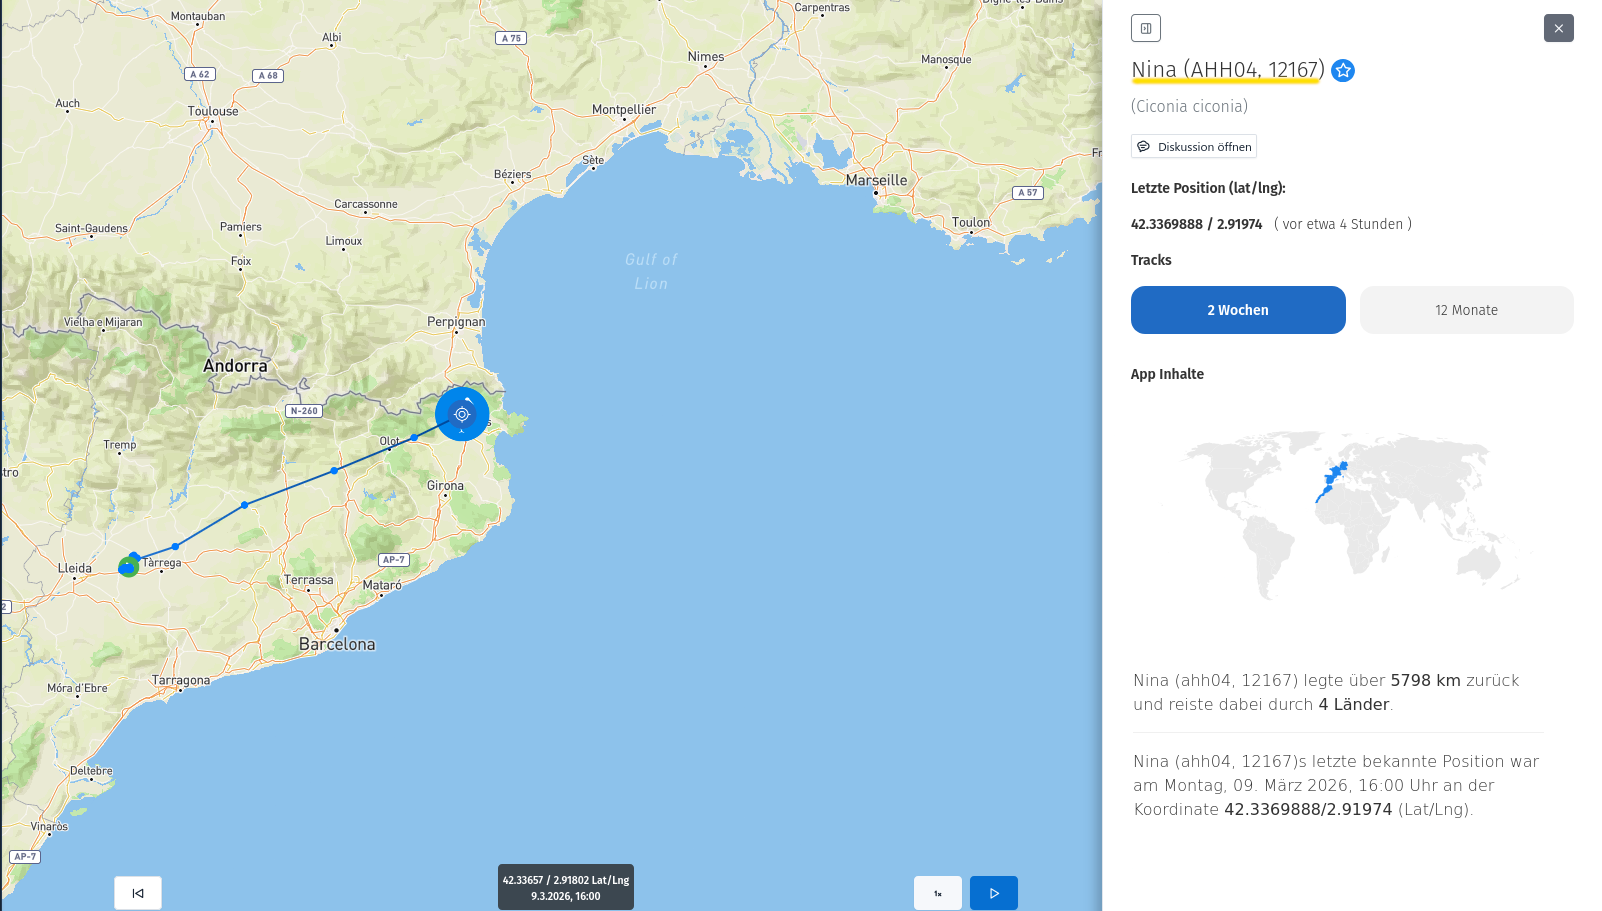Change playback speed using the 1x button
This screenshot has width=1602, height=911.
point(937,893)
